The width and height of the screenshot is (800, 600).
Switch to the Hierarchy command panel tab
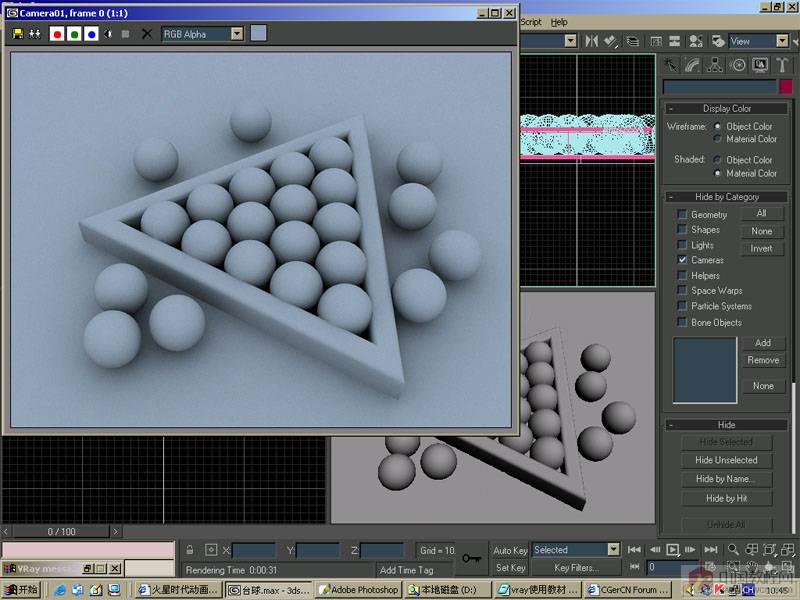click(x=715, y=65)
